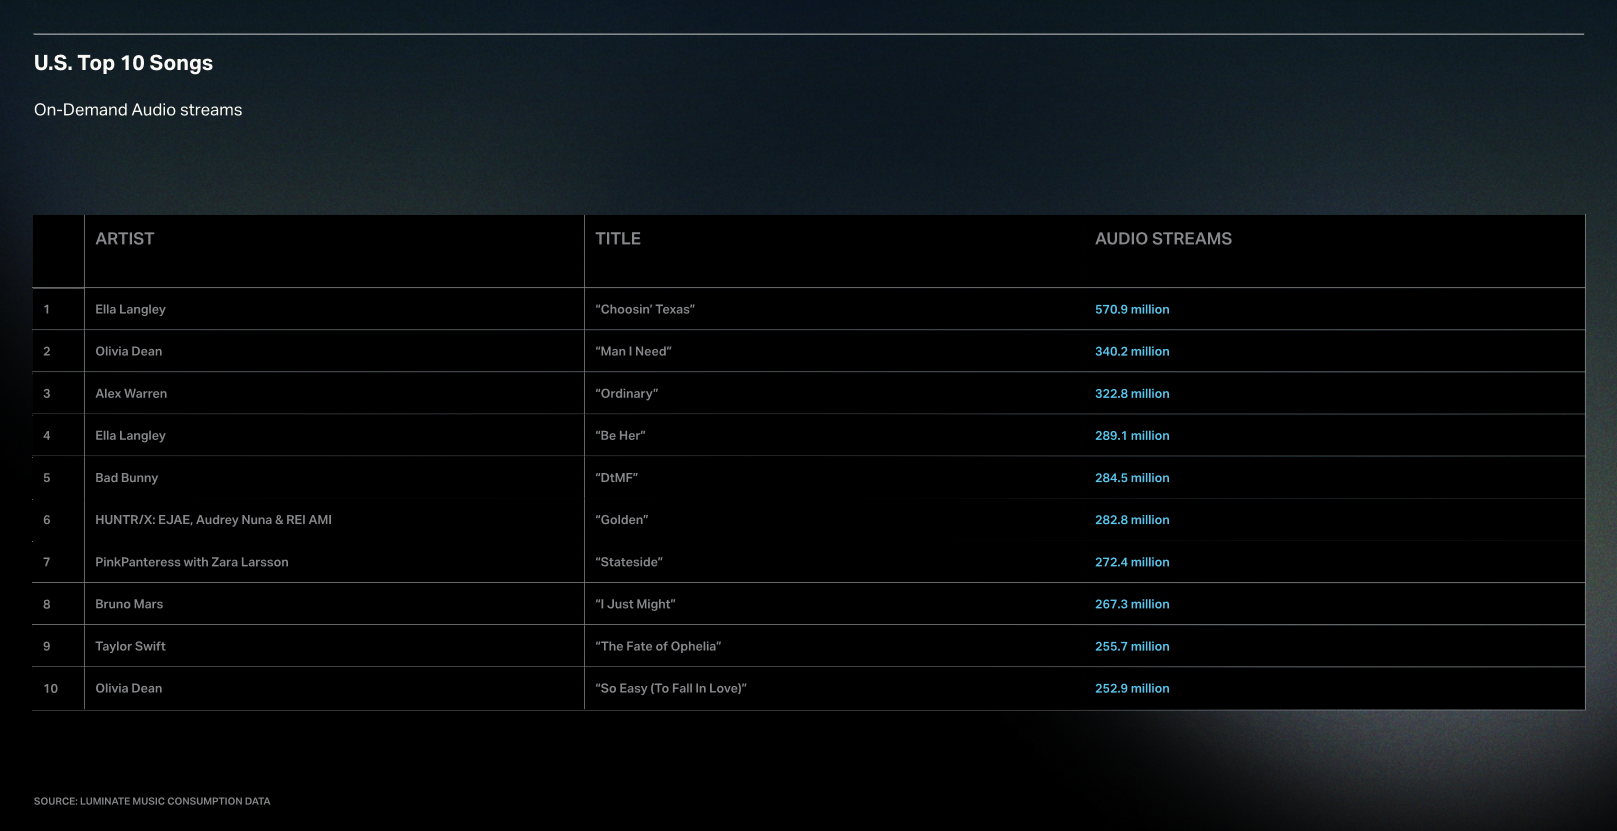Screen dimensions: 1617x831
Task: Click the '340.2 million' streams value
Action: click(x=1132, y=351)
